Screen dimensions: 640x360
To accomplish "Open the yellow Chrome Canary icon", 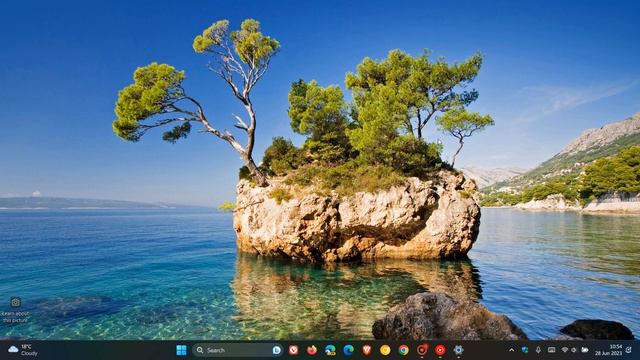I will pos(385,350).
